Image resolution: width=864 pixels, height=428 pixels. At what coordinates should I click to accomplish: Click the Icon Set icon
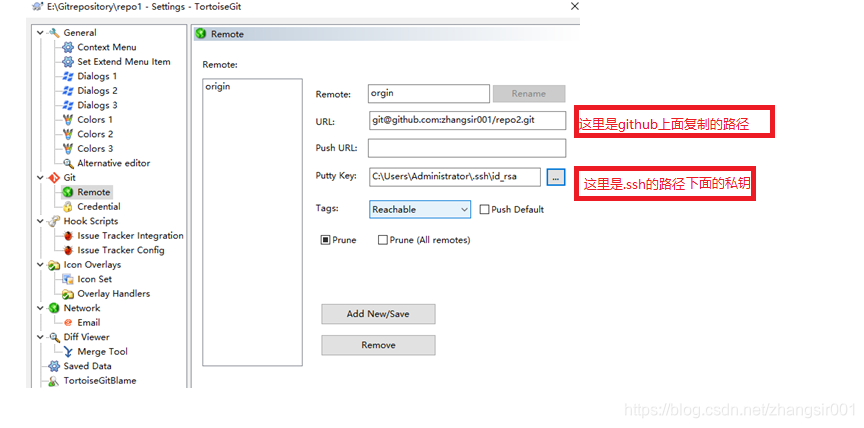click(68, 279)
